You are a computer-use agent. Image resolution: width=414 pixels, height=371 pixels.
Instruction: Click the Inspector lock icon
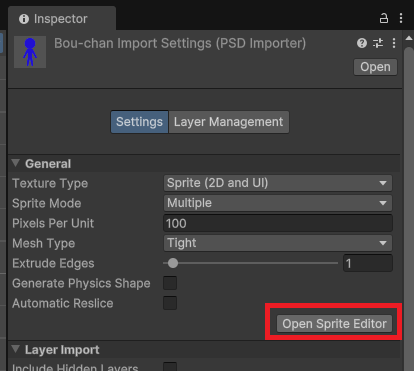pyautogui.click(x=384, y=18)
